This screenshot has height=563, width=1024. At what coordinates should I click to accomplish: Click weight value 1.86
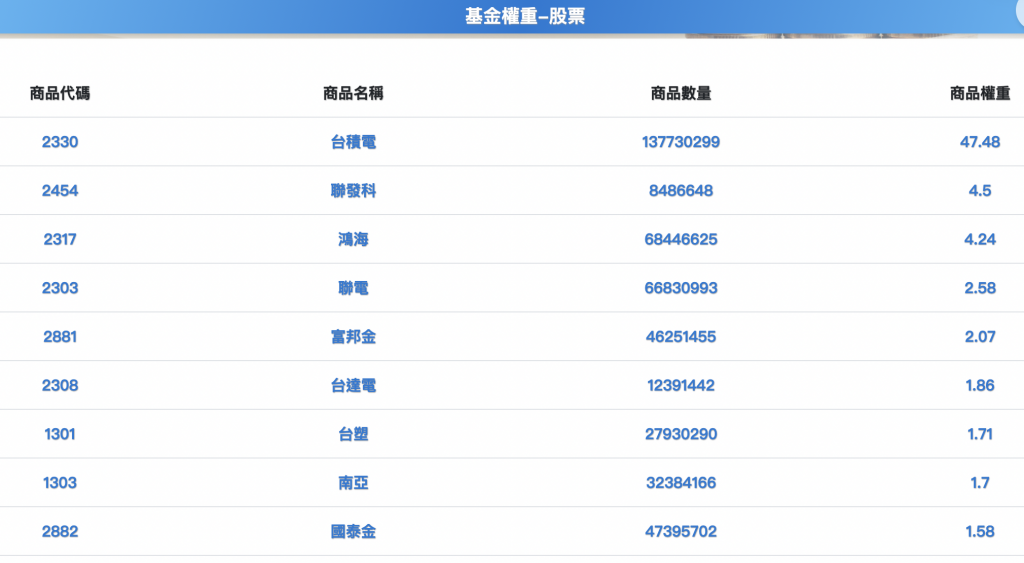point(980,385)
